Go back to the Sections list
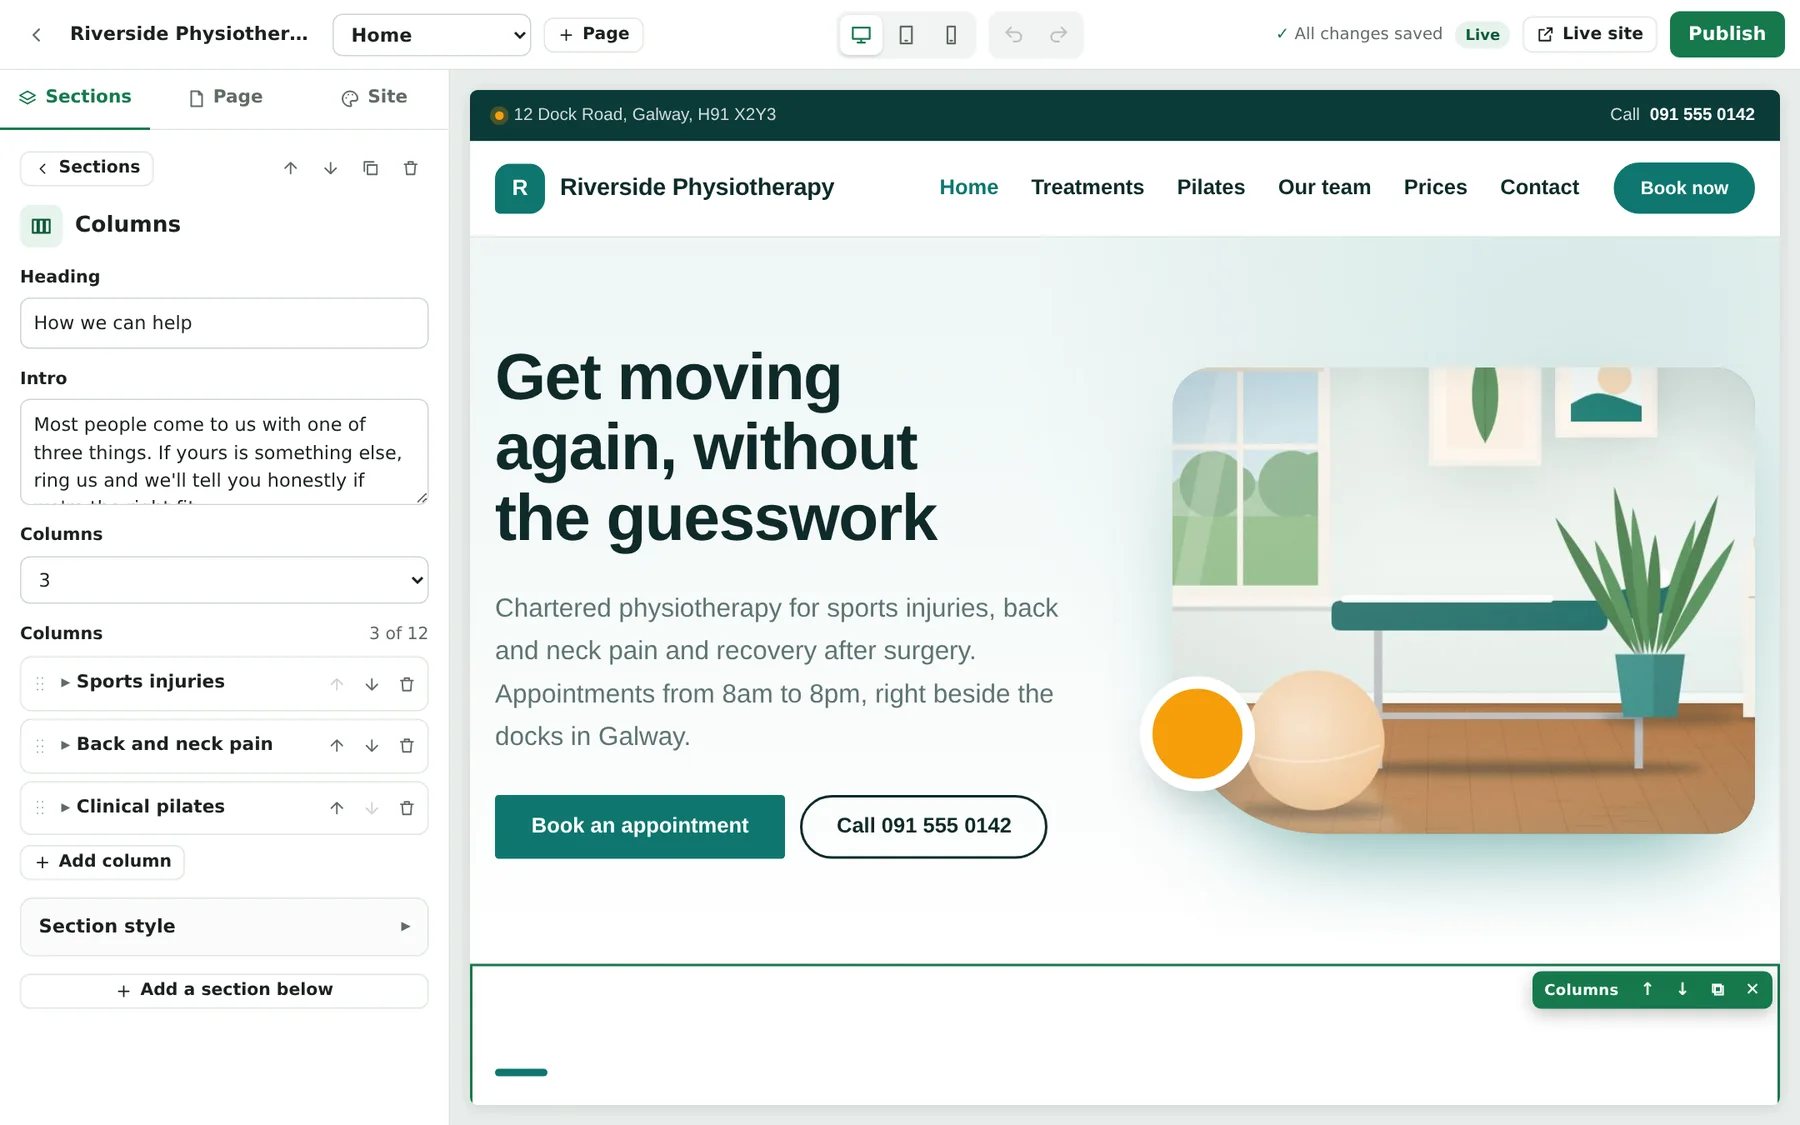 (87, 168)
